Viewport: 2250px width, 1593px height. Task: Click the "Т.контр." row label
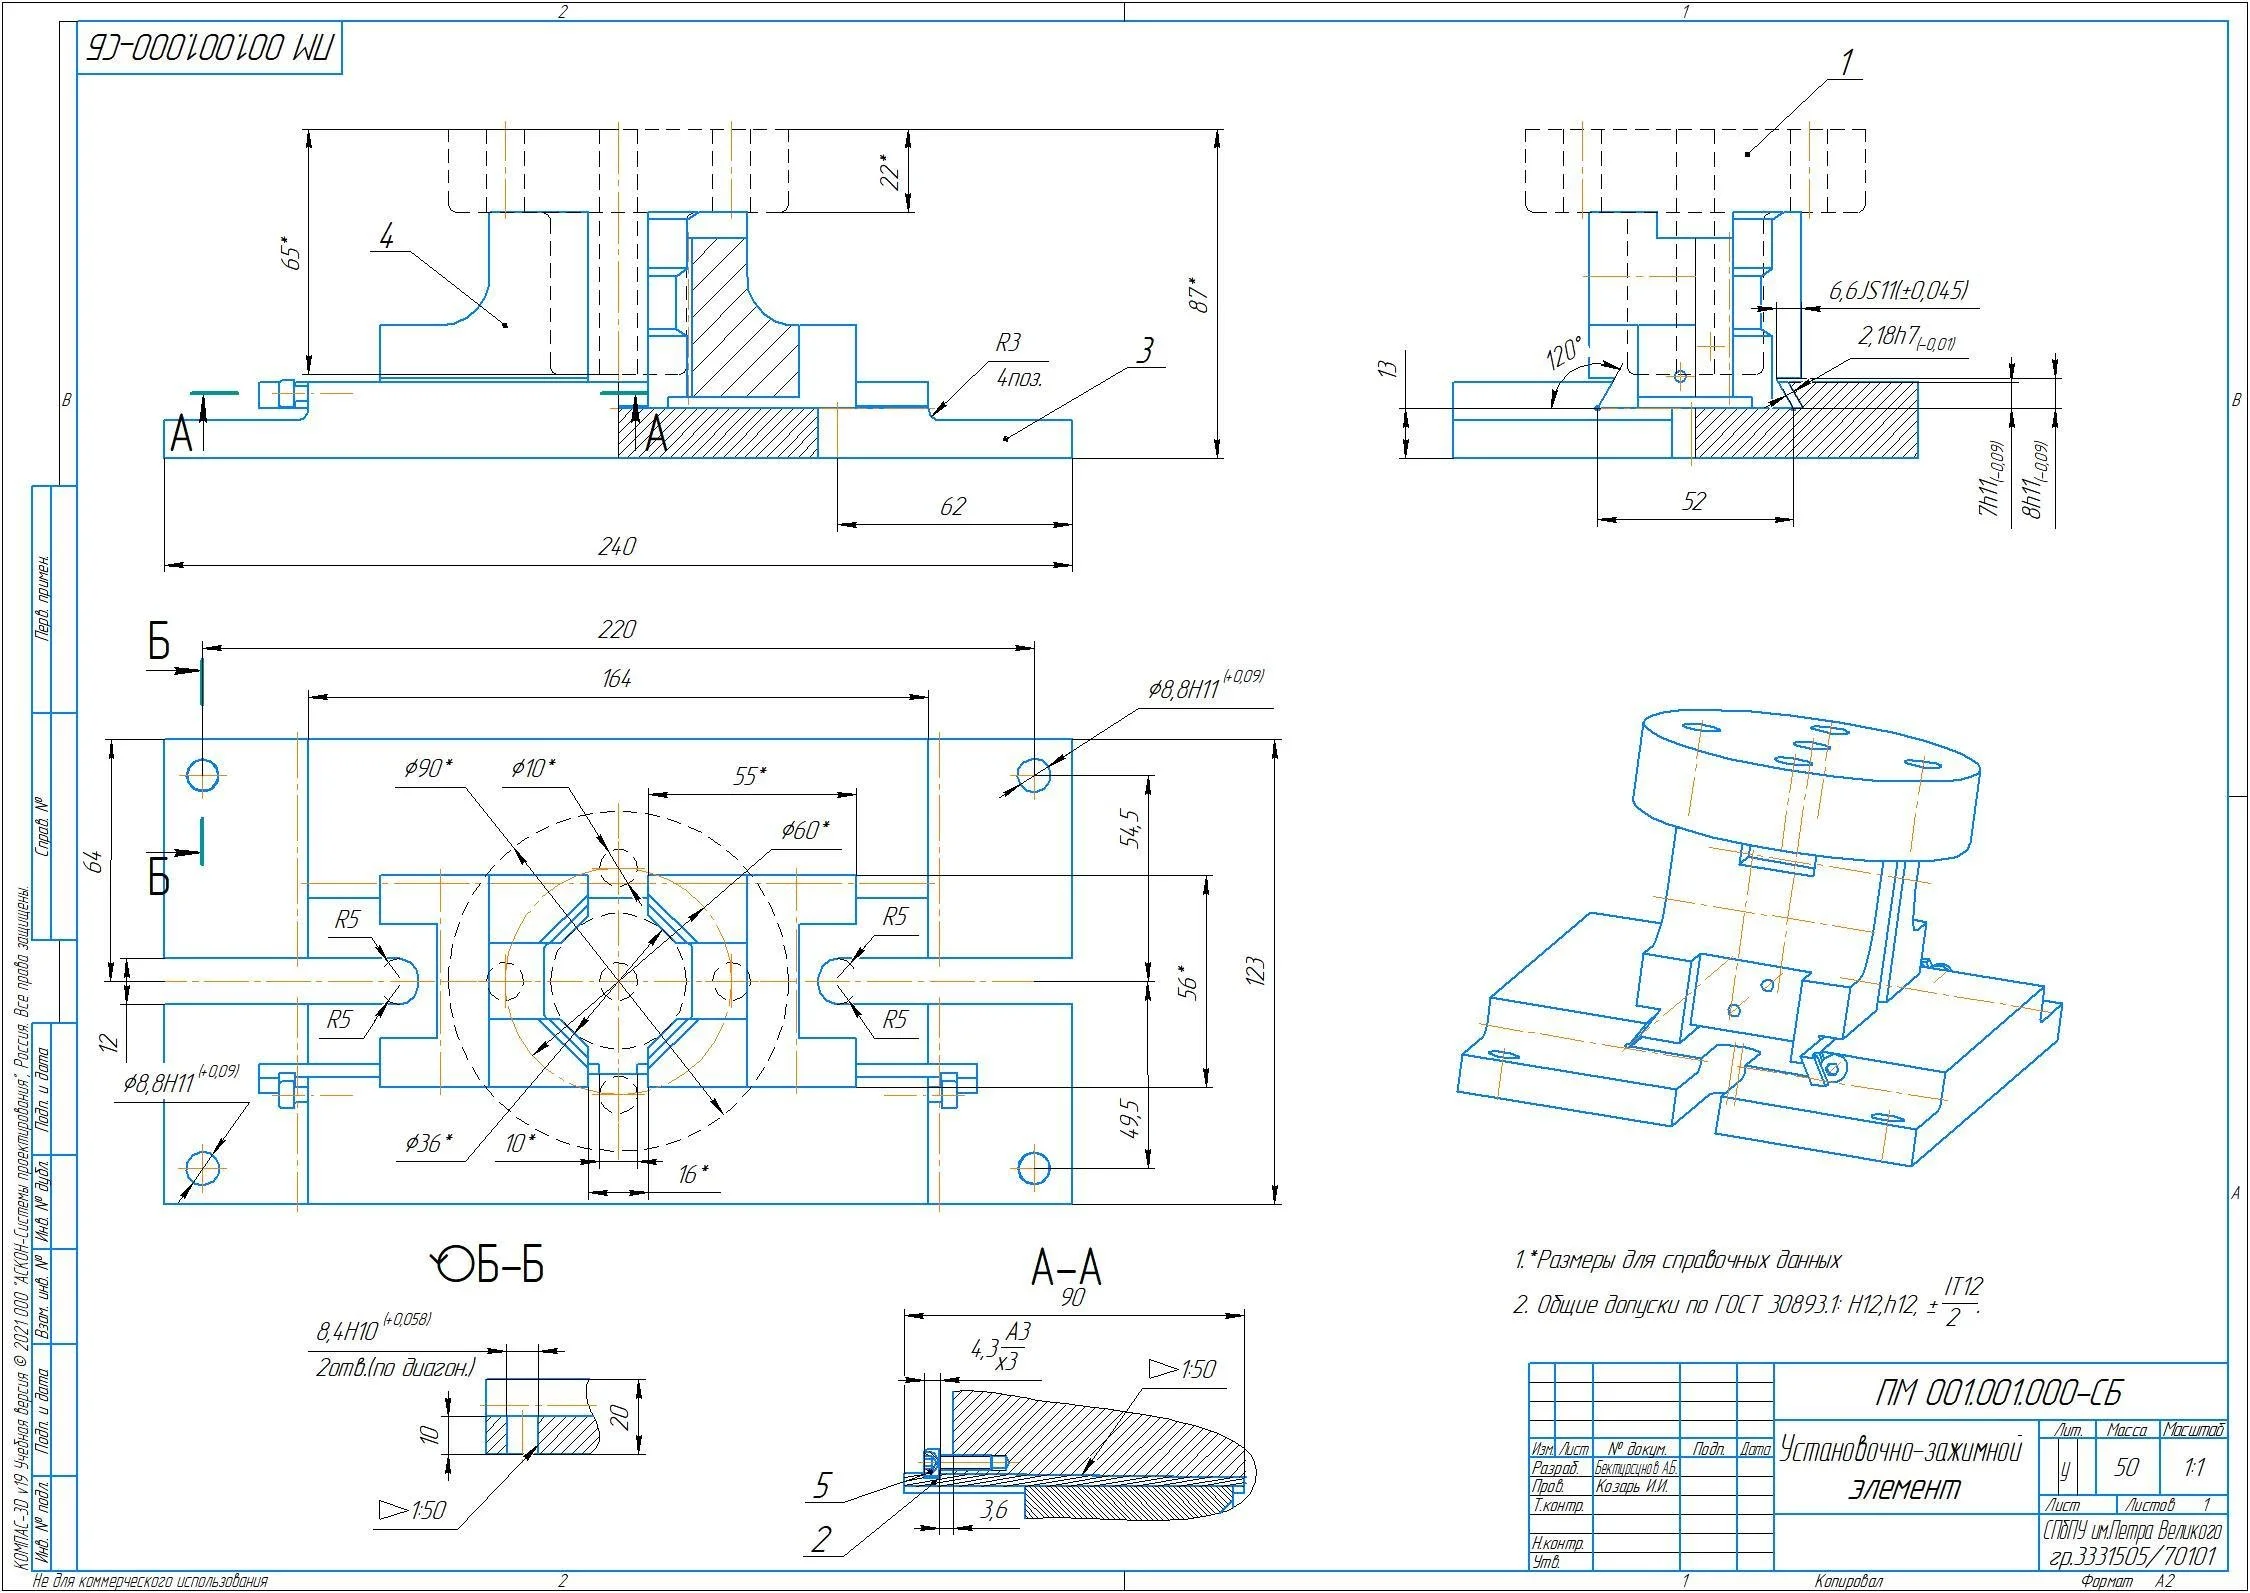click(1558, 1506)
